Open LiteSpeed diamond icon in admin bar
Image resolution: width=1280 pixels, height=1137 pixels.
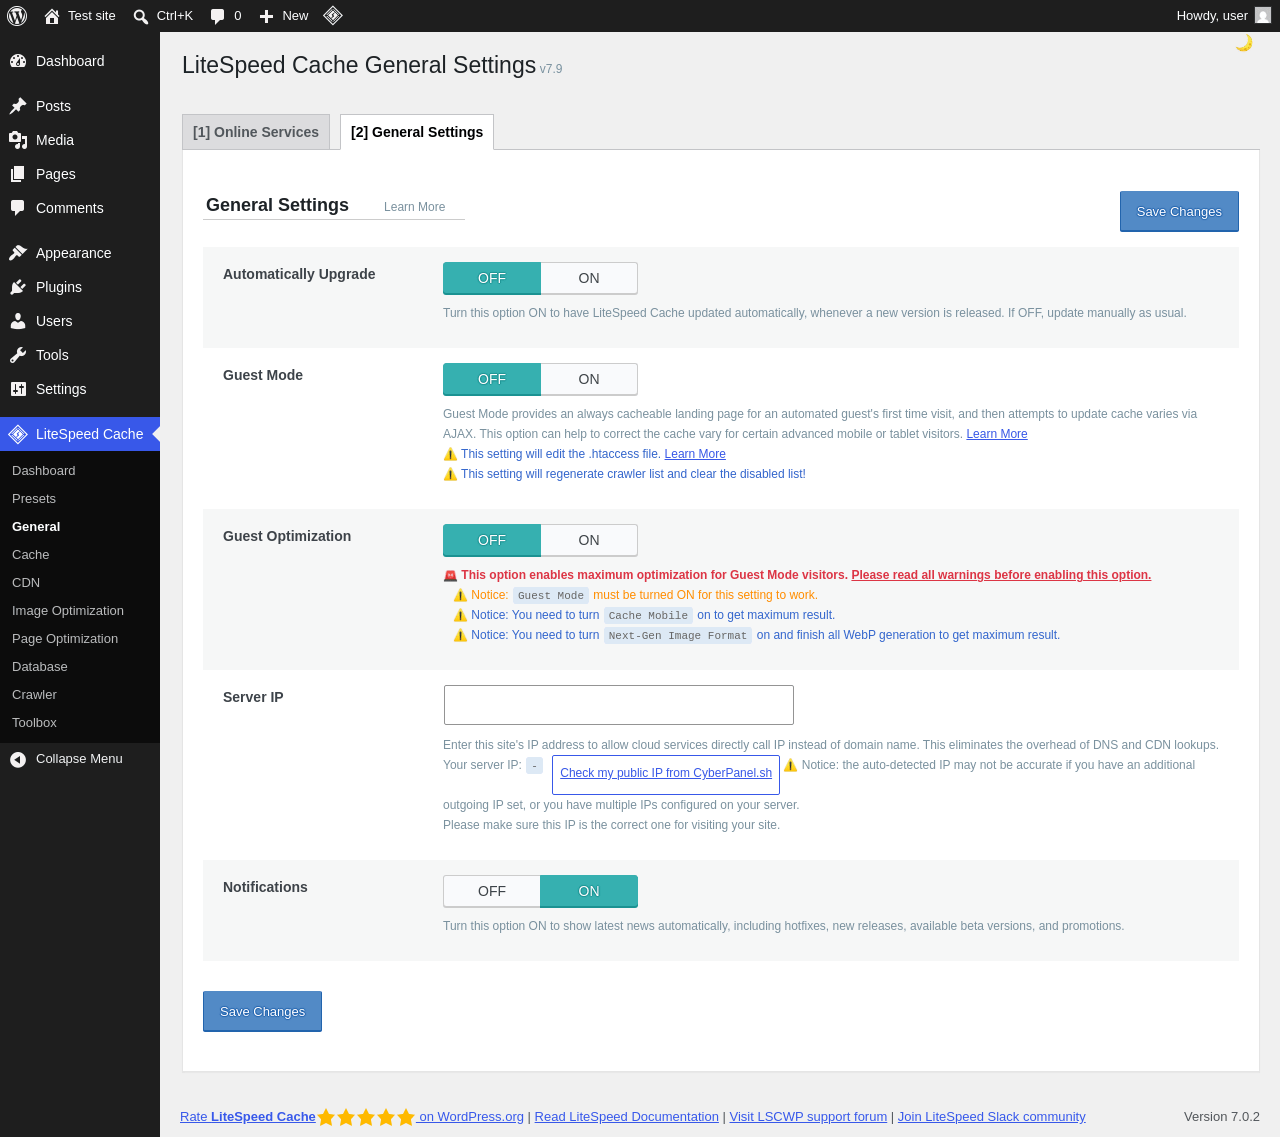click(x=333, y=16)
